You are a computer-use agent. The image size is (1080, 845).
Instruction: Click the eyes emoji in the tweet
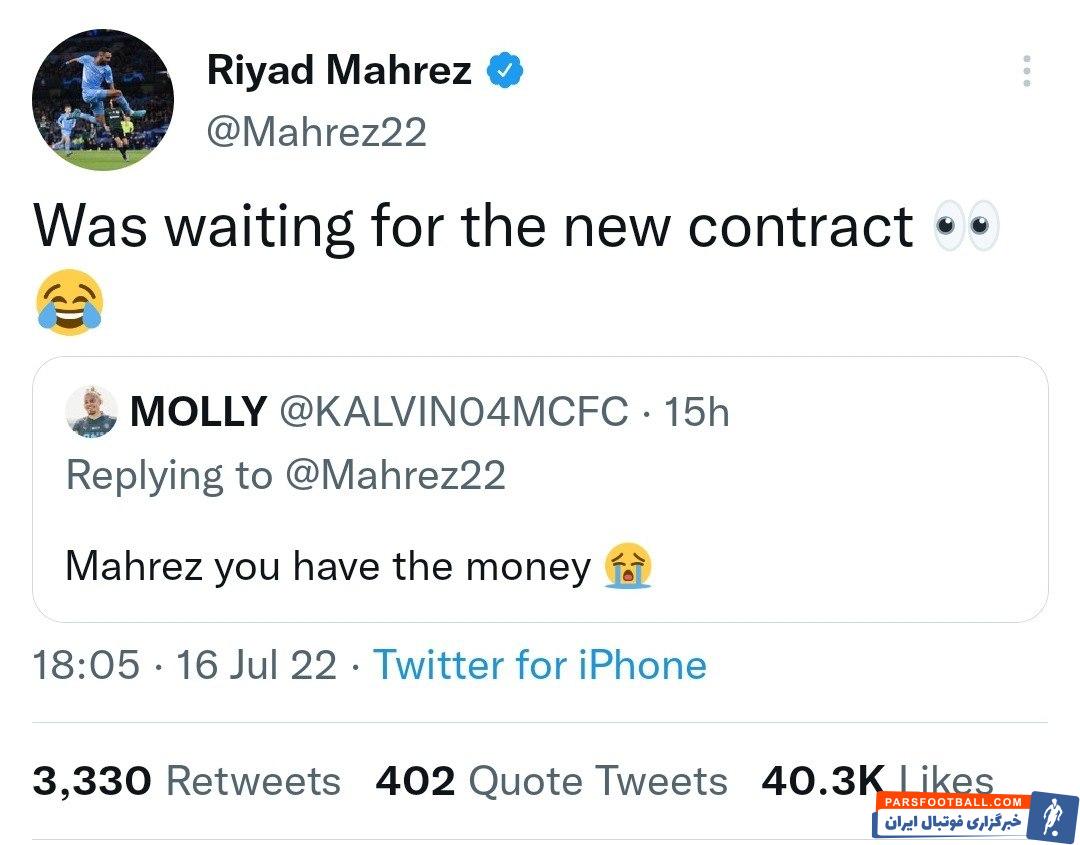coord(965,228)
